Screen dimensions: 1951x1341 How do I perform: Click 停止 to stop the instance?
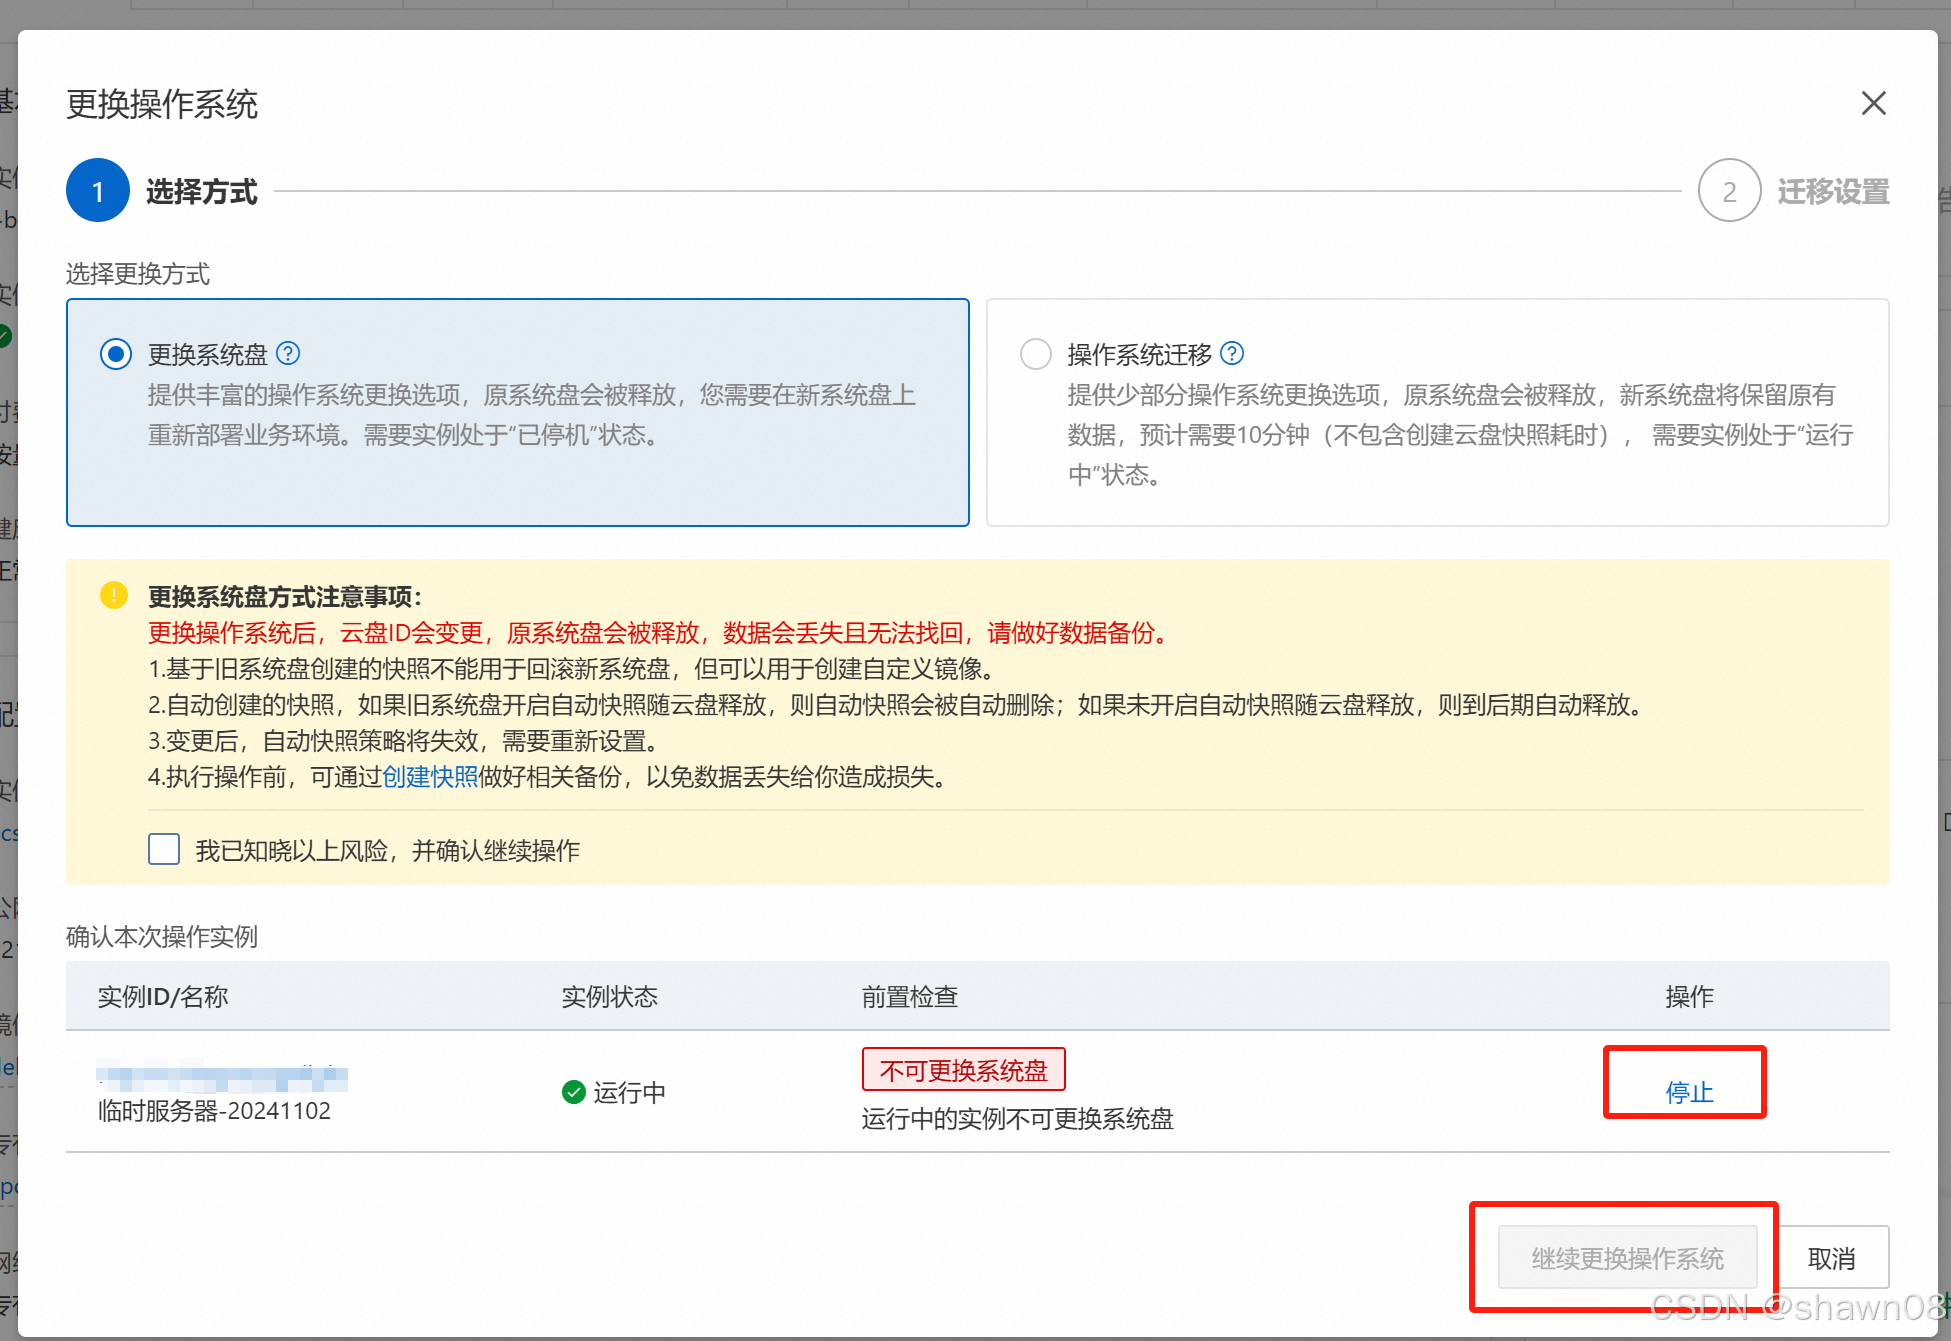(x=1689, y=1092)
